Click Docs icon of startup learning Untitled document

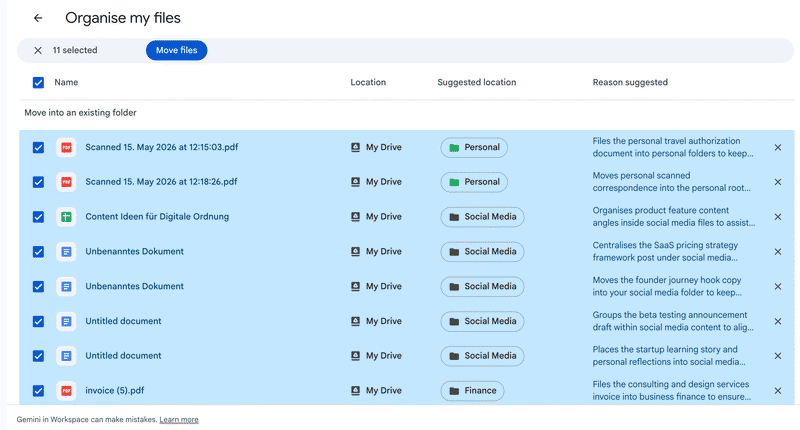66,356
